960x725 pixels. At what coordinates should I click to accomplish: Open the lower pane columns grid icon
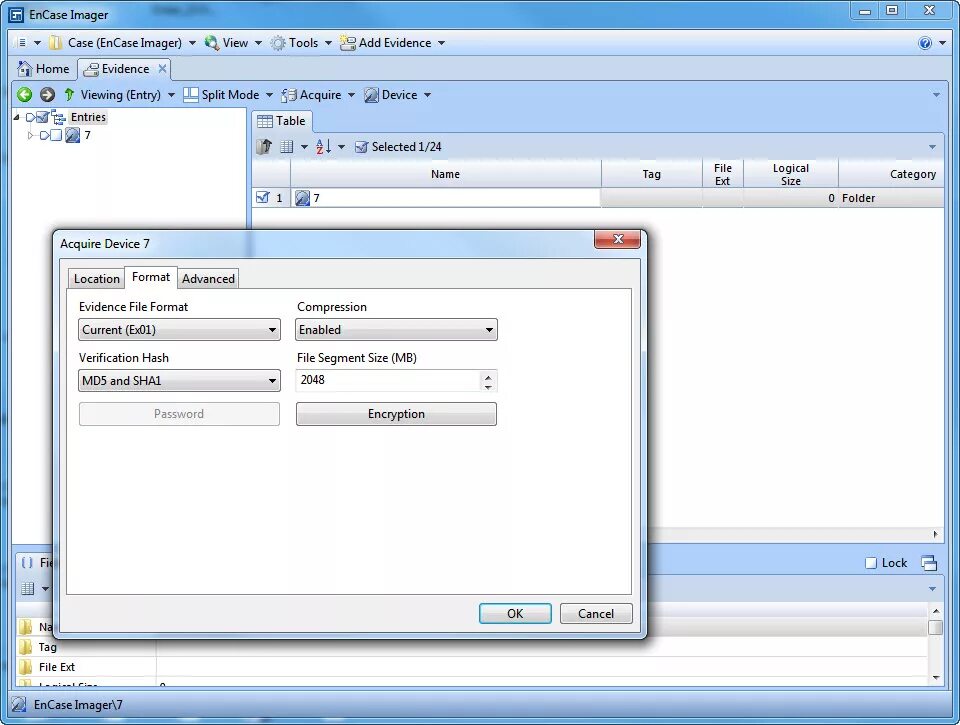[28, 588]
